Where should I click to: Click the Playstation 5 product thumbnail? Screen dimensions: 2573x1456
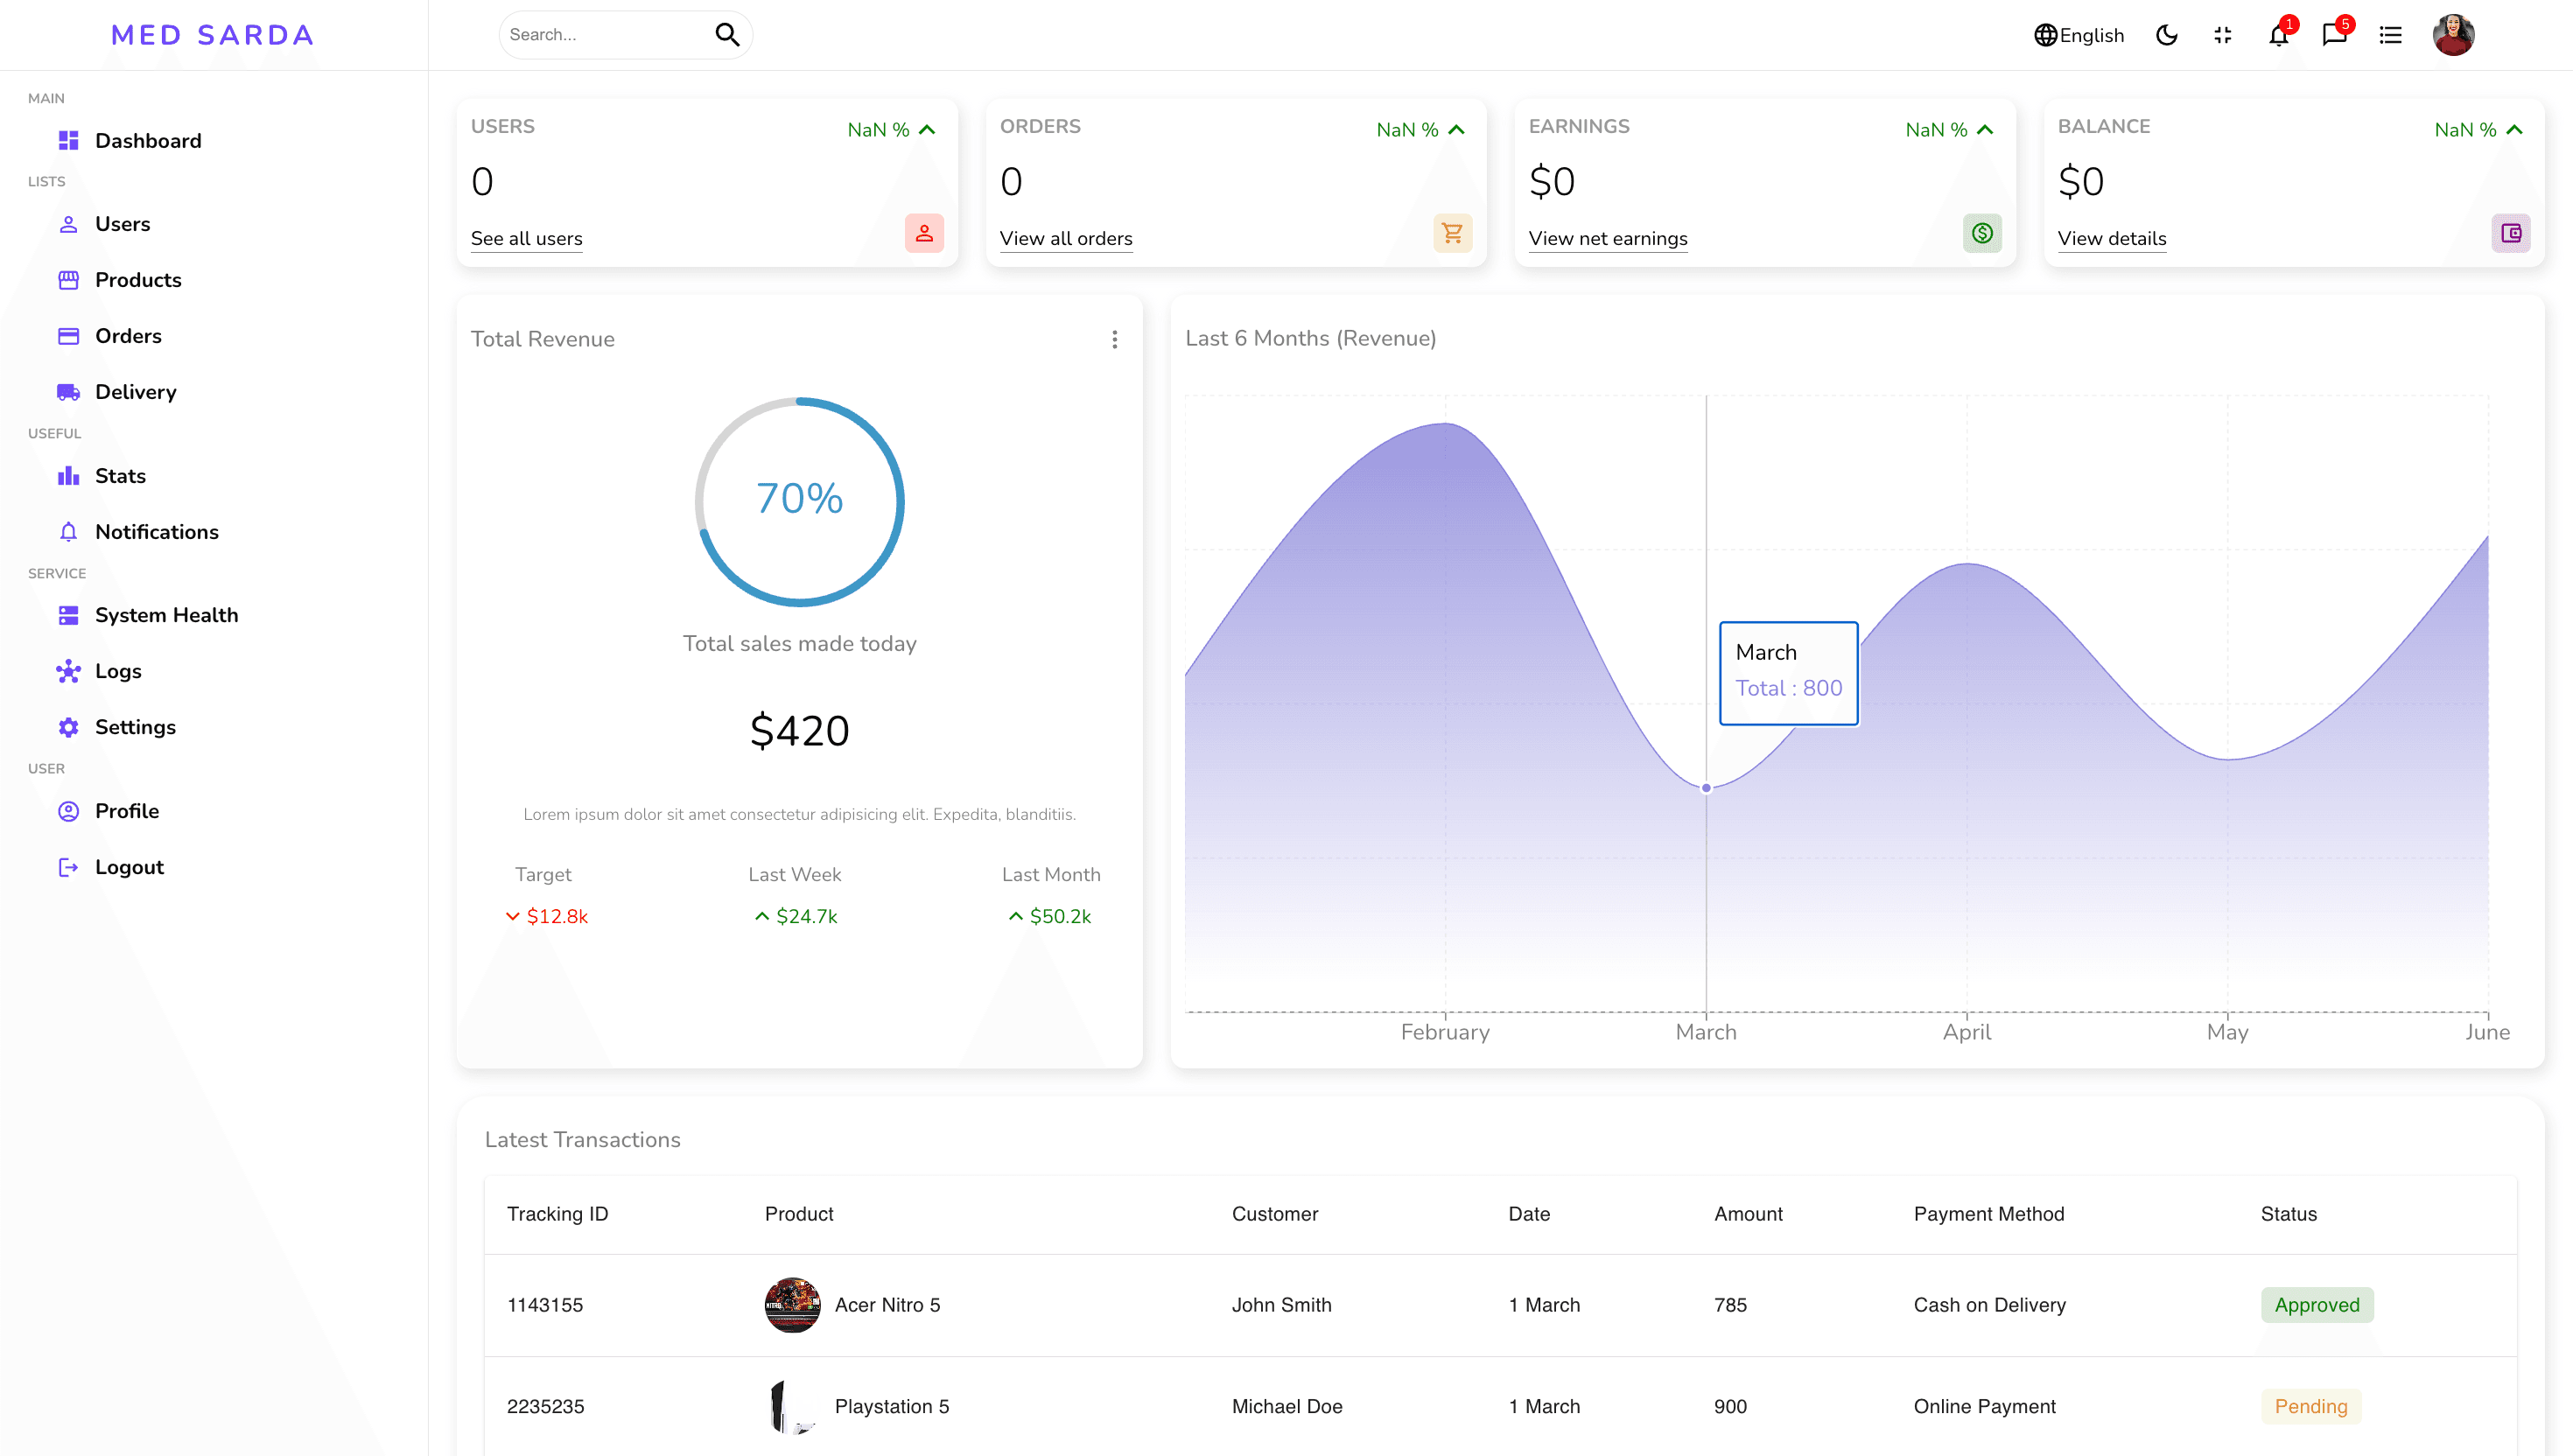(x=792, y=1407)
